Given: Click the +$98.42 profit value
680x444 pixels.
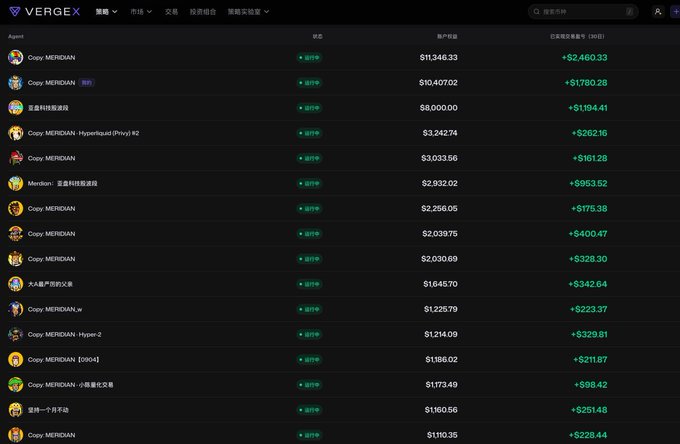Looking at the screenshot, I should click(x=591, y=384).
